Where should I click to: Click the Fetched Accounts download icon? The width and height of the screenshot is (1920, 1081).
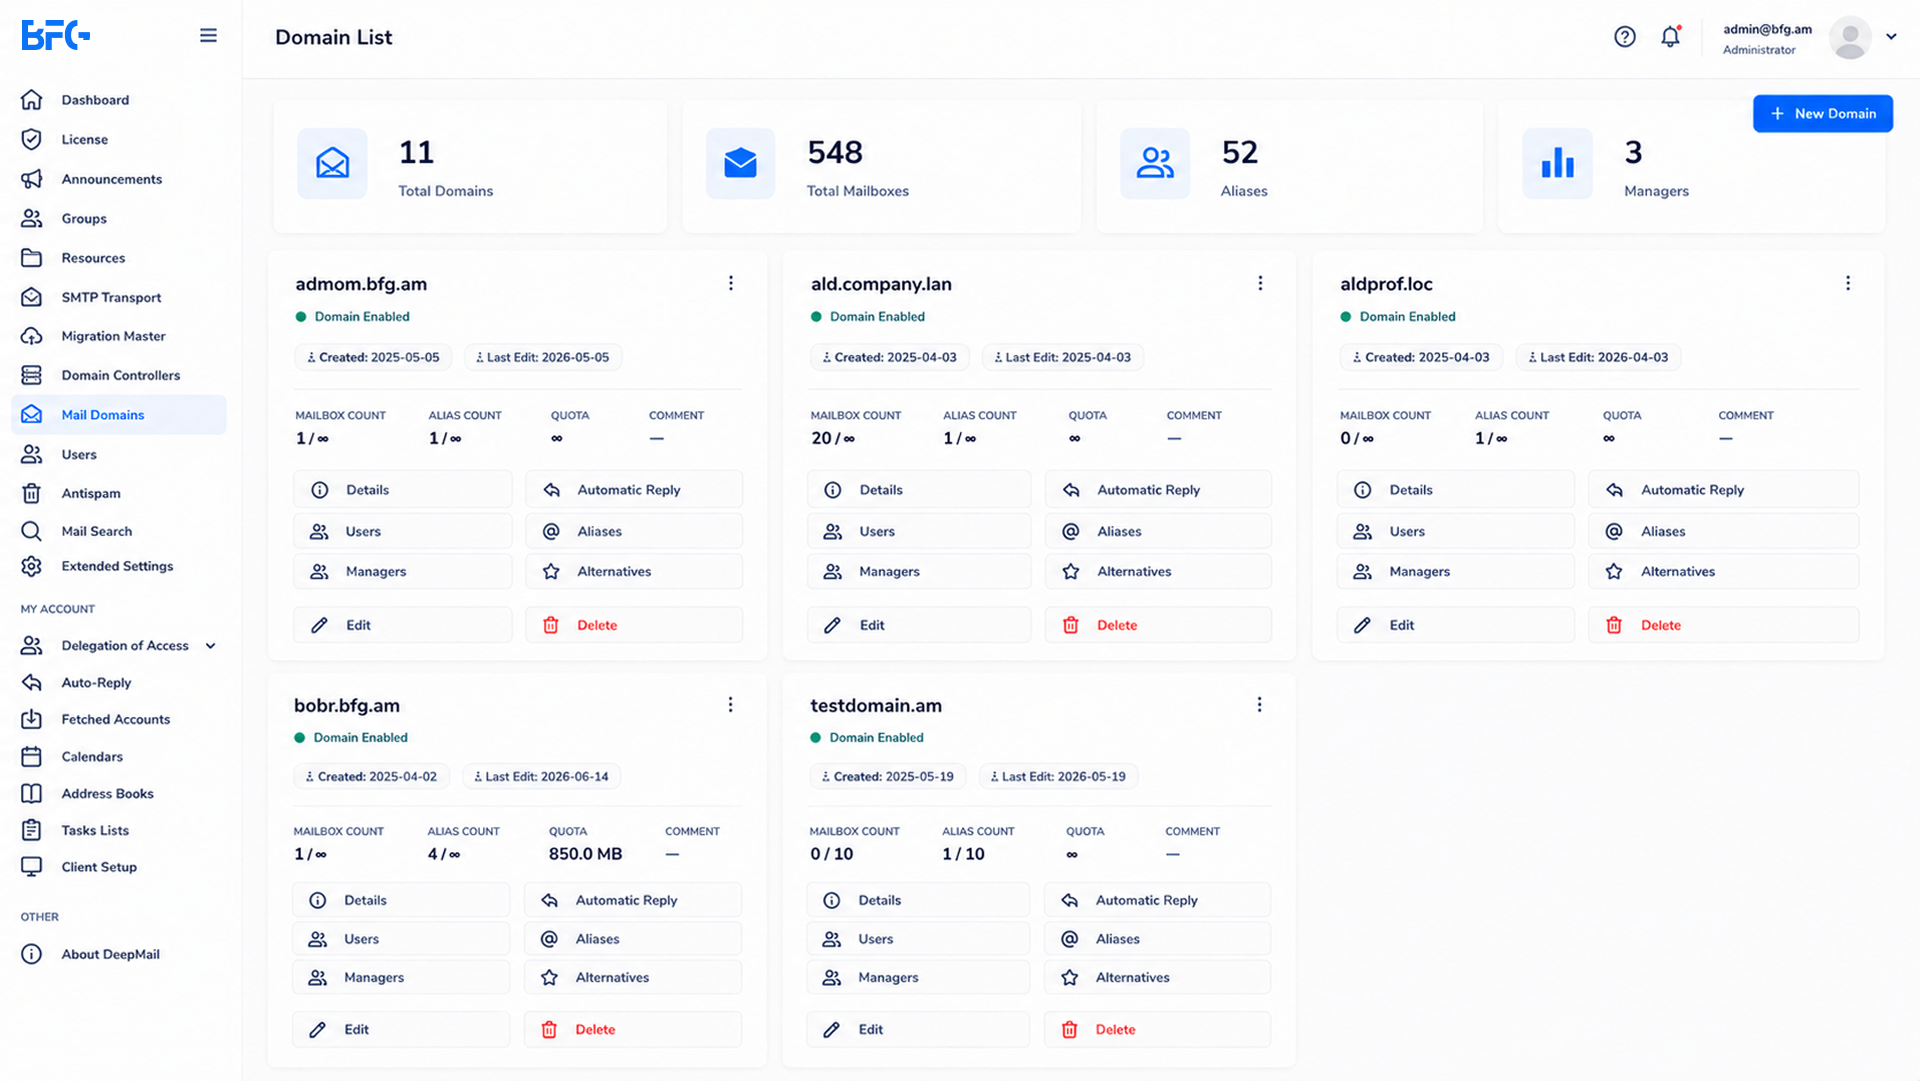pyautogui.click(x=32, y=719)
